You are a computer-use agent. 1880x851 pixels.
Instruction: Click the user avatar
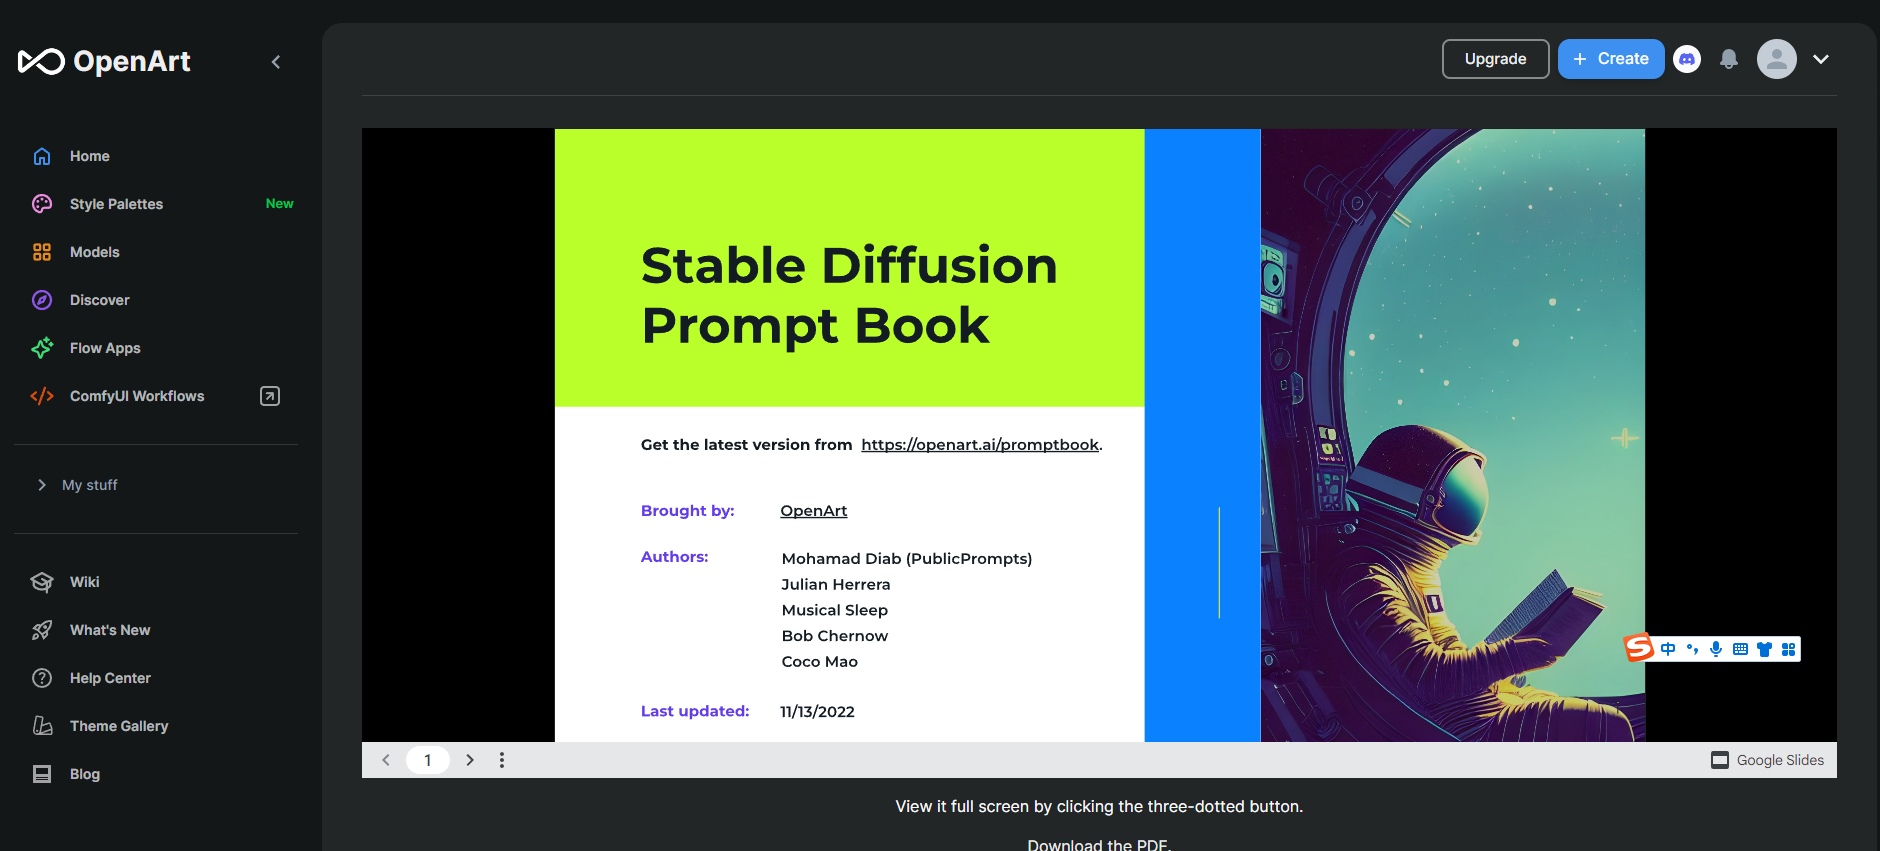tap(1777, 59)
